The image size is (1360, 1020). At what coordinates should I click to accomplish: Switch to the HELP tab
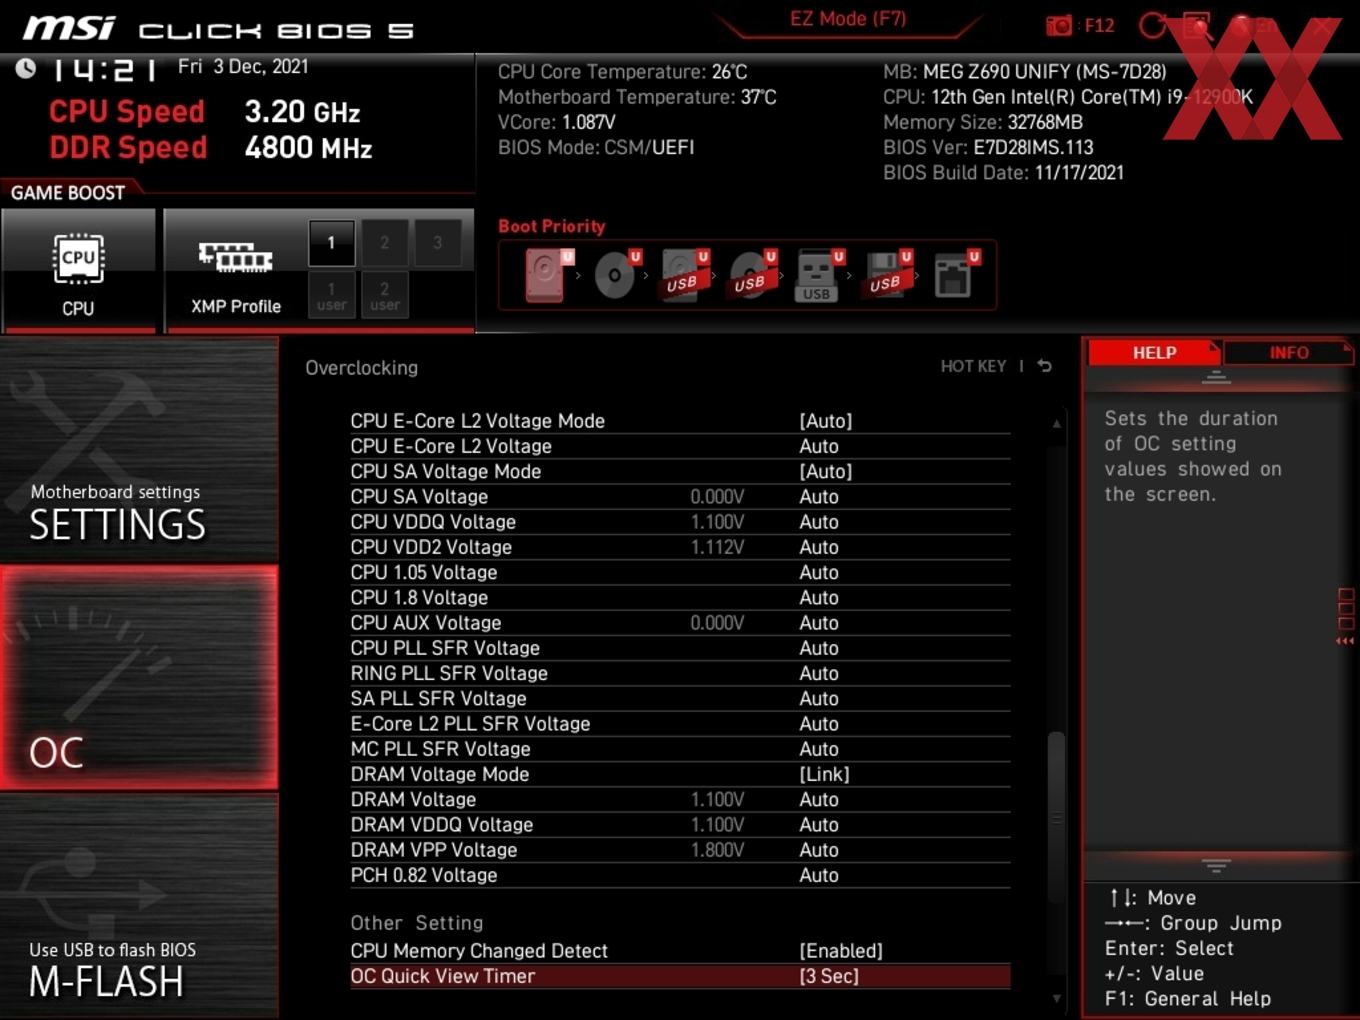[x=1154, y=353]
